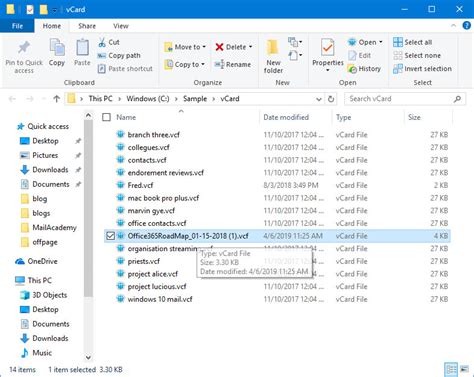
Task: Select the branch three.vcf file
Action: 277,135
